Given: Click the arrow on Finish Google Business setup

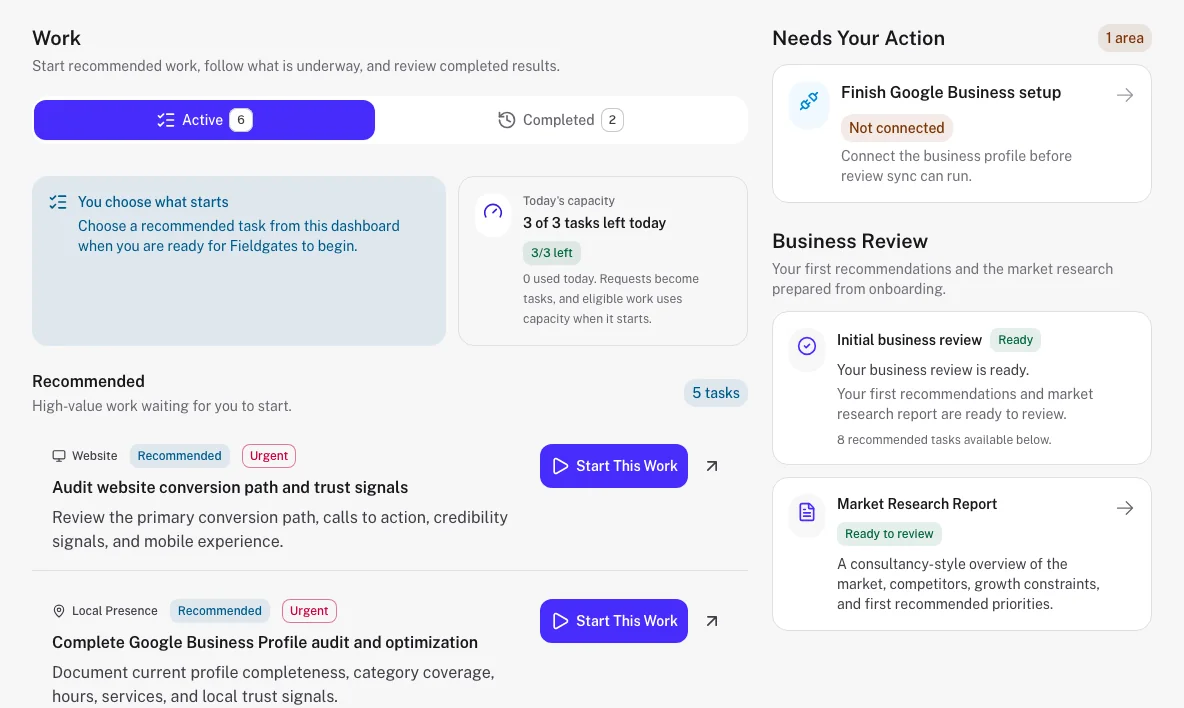Looking at the screenshot, I should coord(1125,95).
